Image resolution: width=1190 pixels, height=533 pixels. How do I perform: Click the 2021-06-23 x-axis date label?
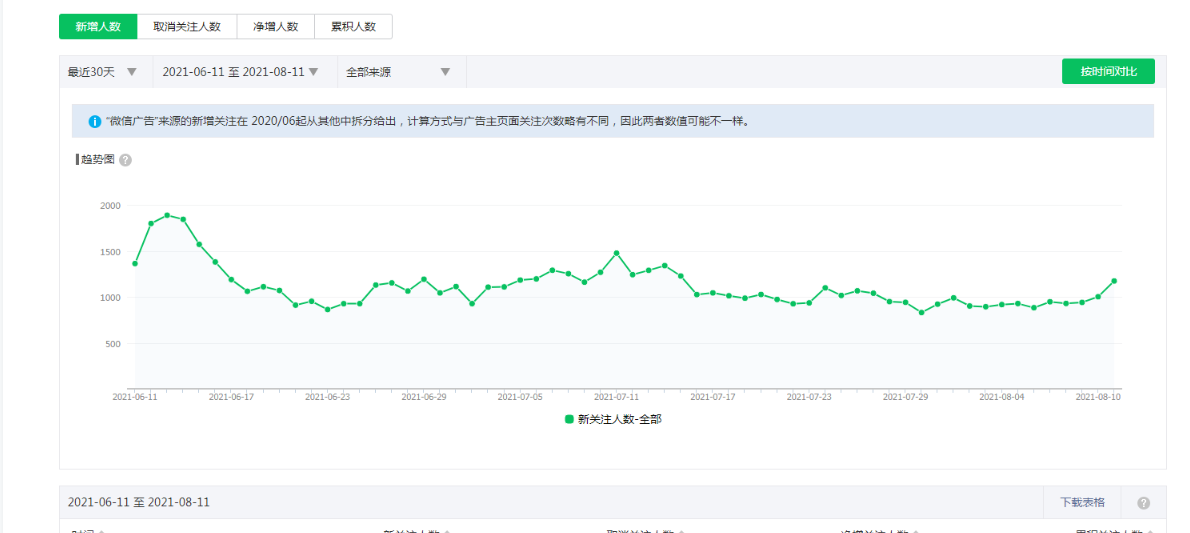[328, 397]
